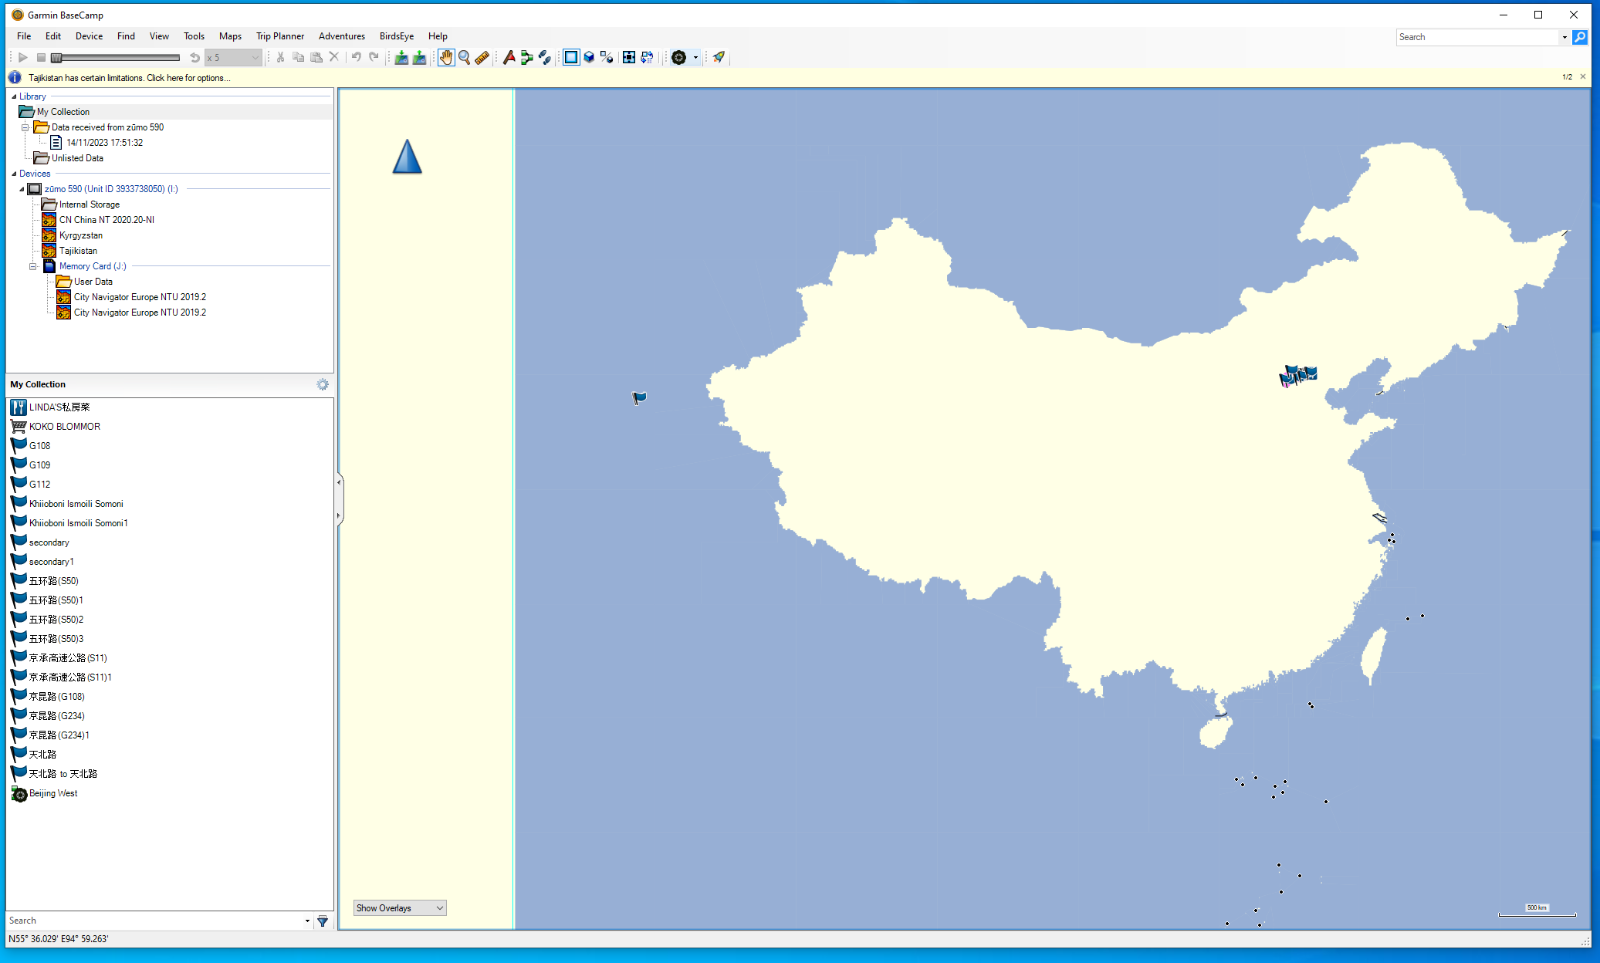
Task: Click the Send to Device icon
Action: tap(401, 57)
